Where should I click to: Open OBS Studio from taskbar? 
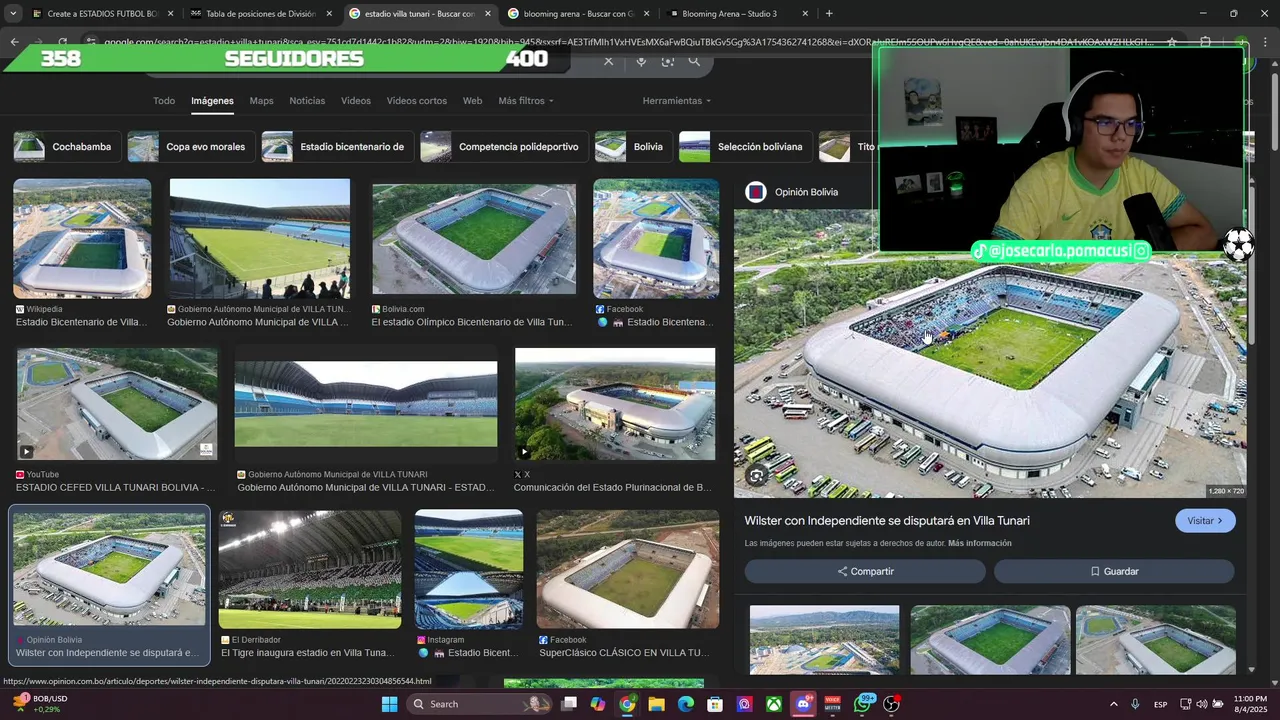pyautogui.click(x=891, y=704)
